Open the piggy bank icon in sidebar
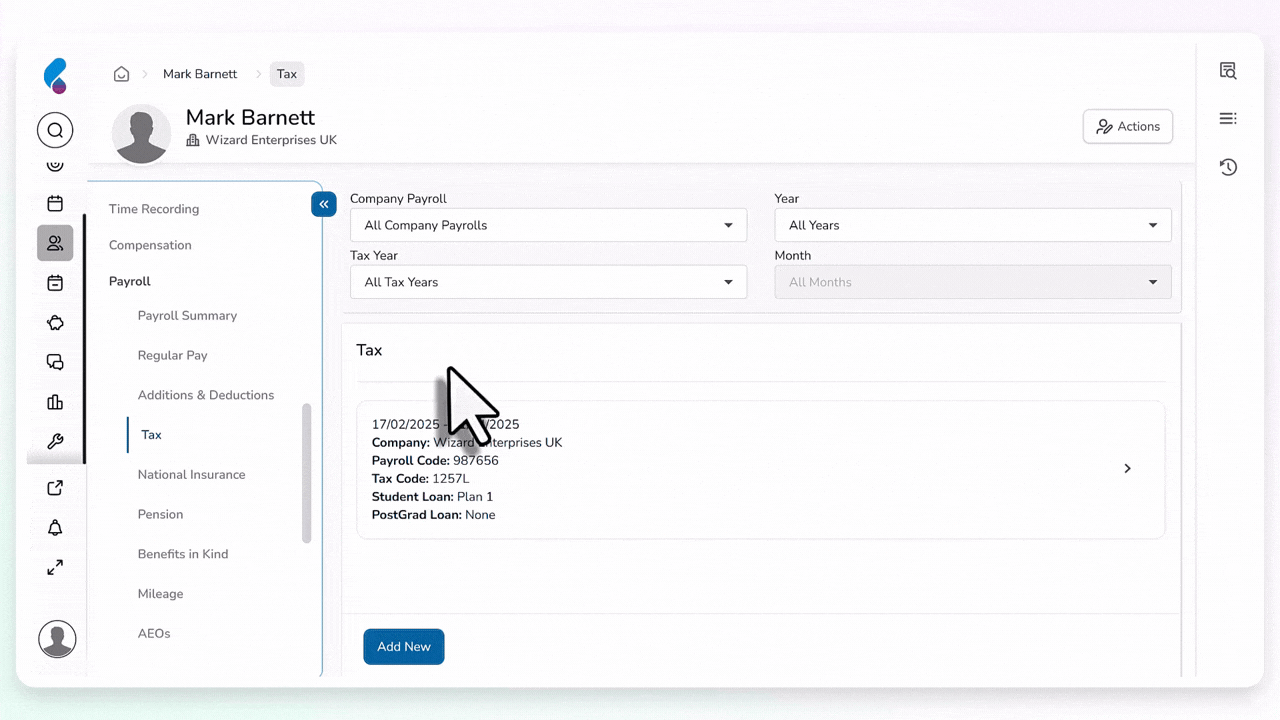1280x720 pixels. tap(55, 323)
